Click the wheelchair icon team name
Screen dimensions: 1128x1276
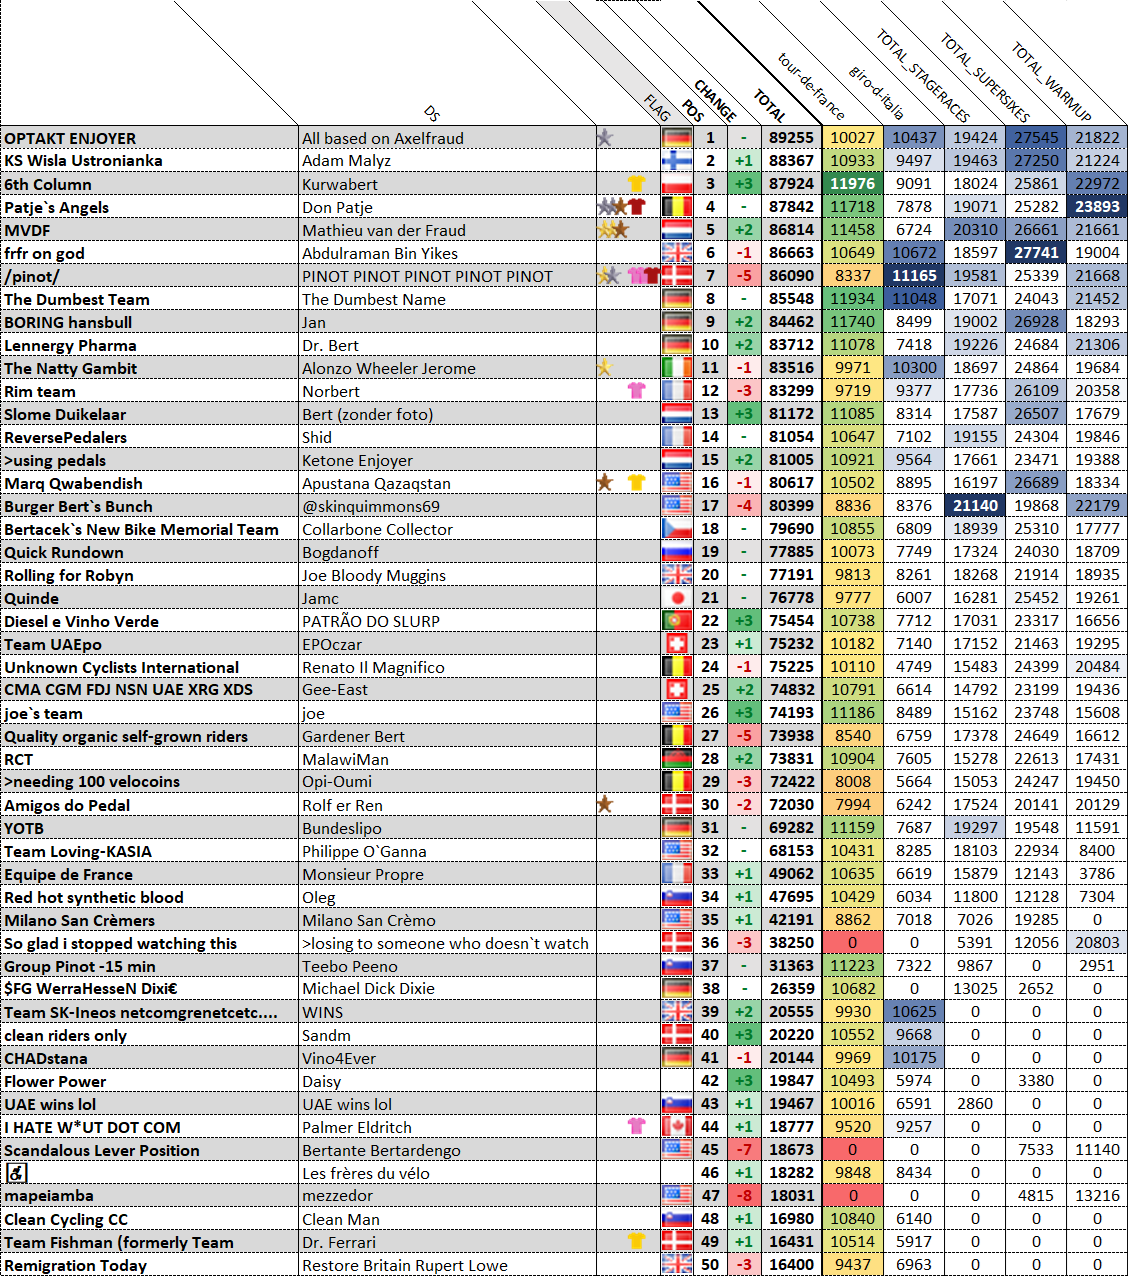click(x=16, y=1173)
